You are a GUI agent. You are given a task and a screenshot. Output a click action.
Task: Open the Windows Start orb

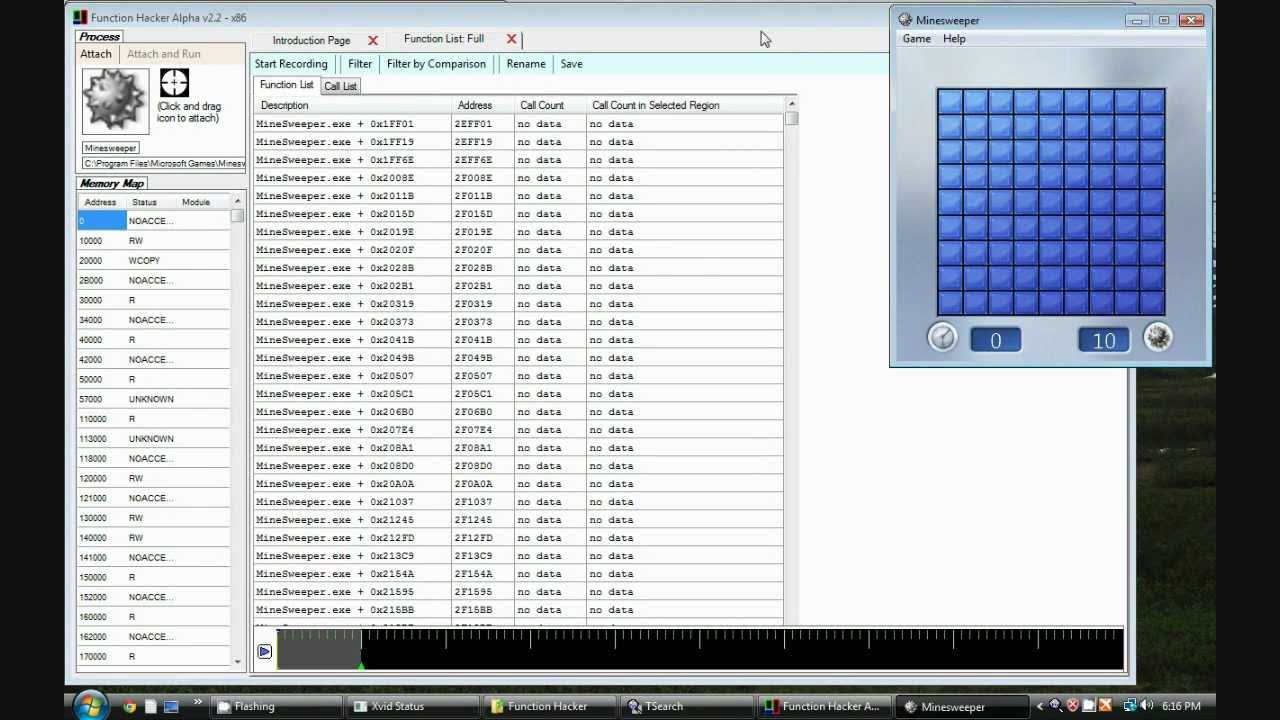pos(90,705)
